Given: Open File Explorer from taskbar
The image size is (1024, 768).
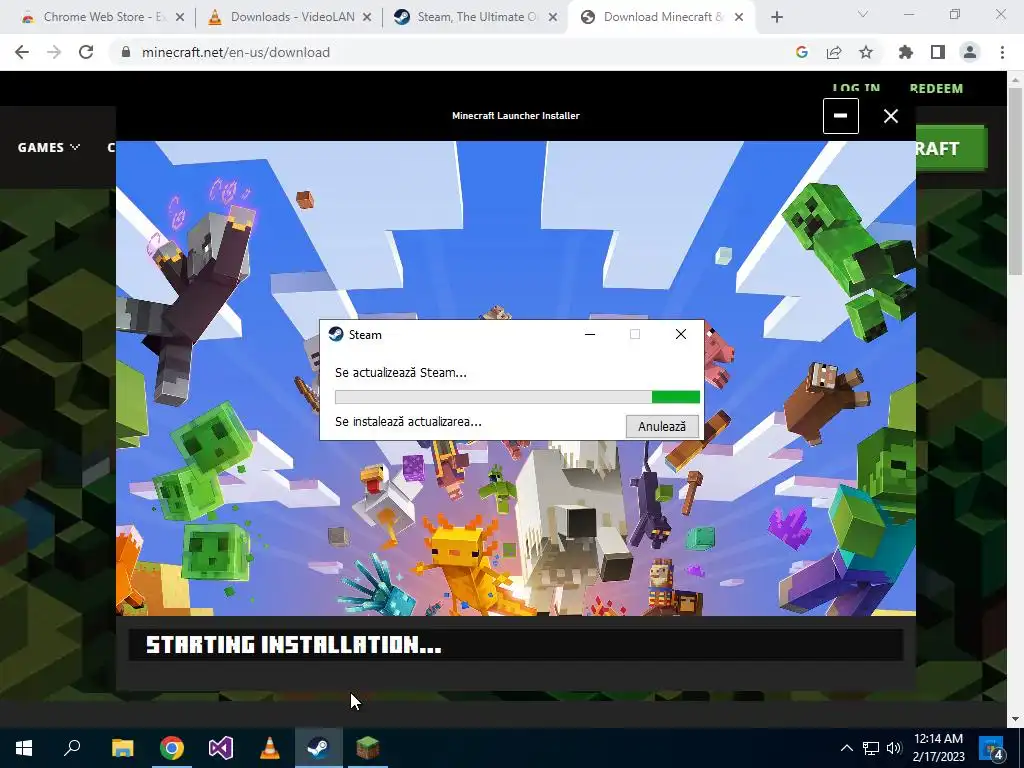Looking at the screenshot, I should coord(122,748).
